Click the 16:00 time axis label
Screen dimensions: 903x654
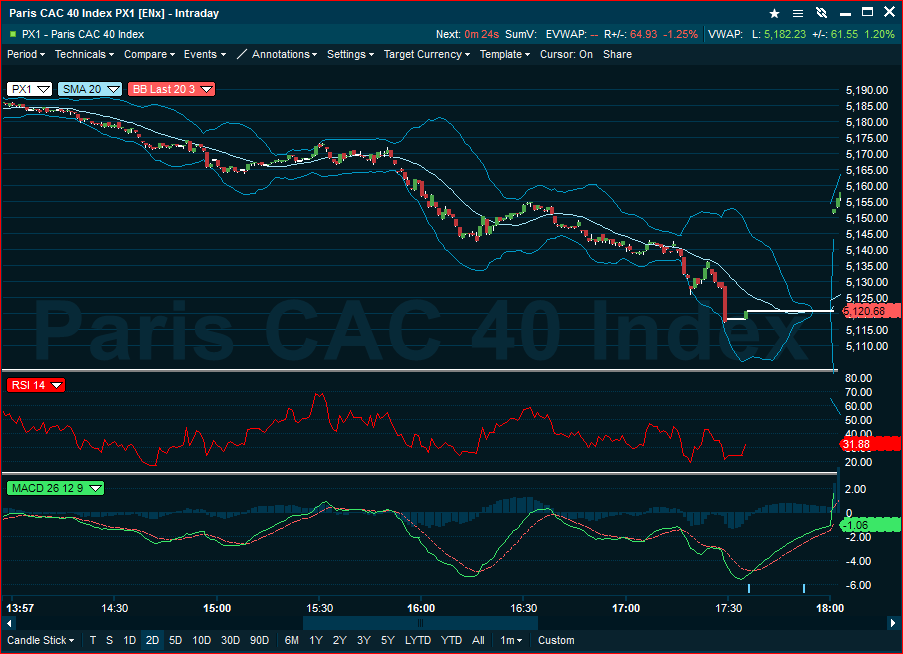[421, 608]
